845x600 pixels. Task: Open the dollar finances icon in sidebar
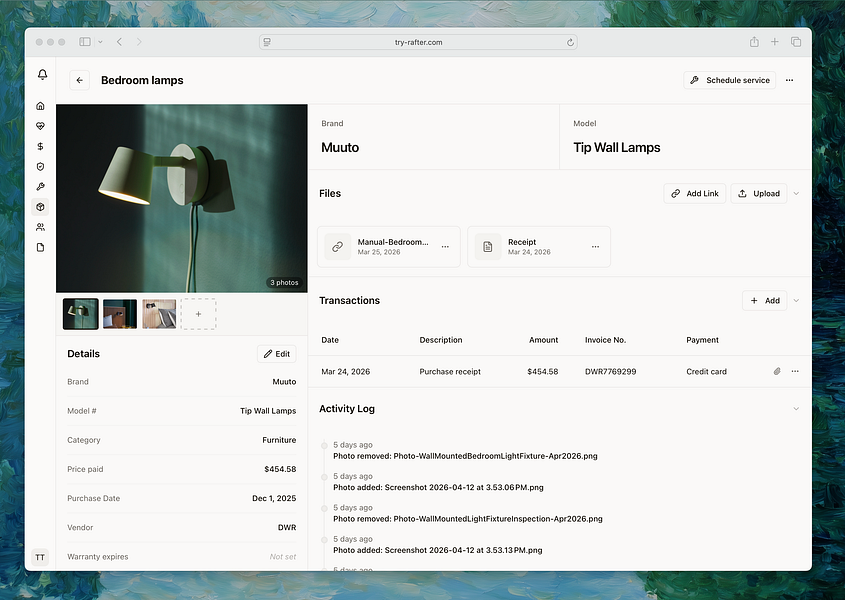40,146
